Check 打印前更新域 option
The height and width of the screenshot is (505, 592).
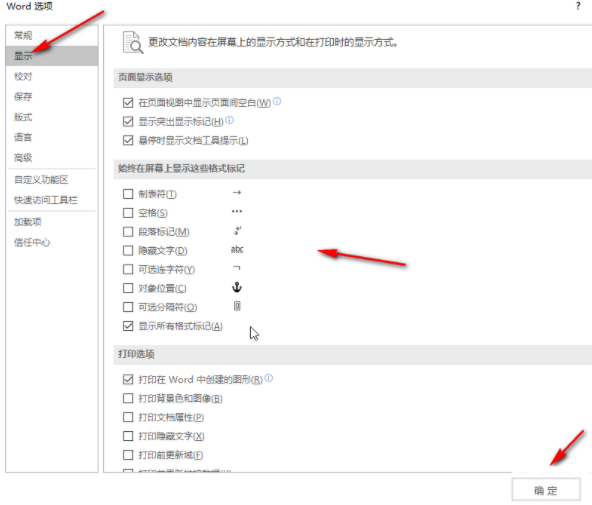point(128,455)
